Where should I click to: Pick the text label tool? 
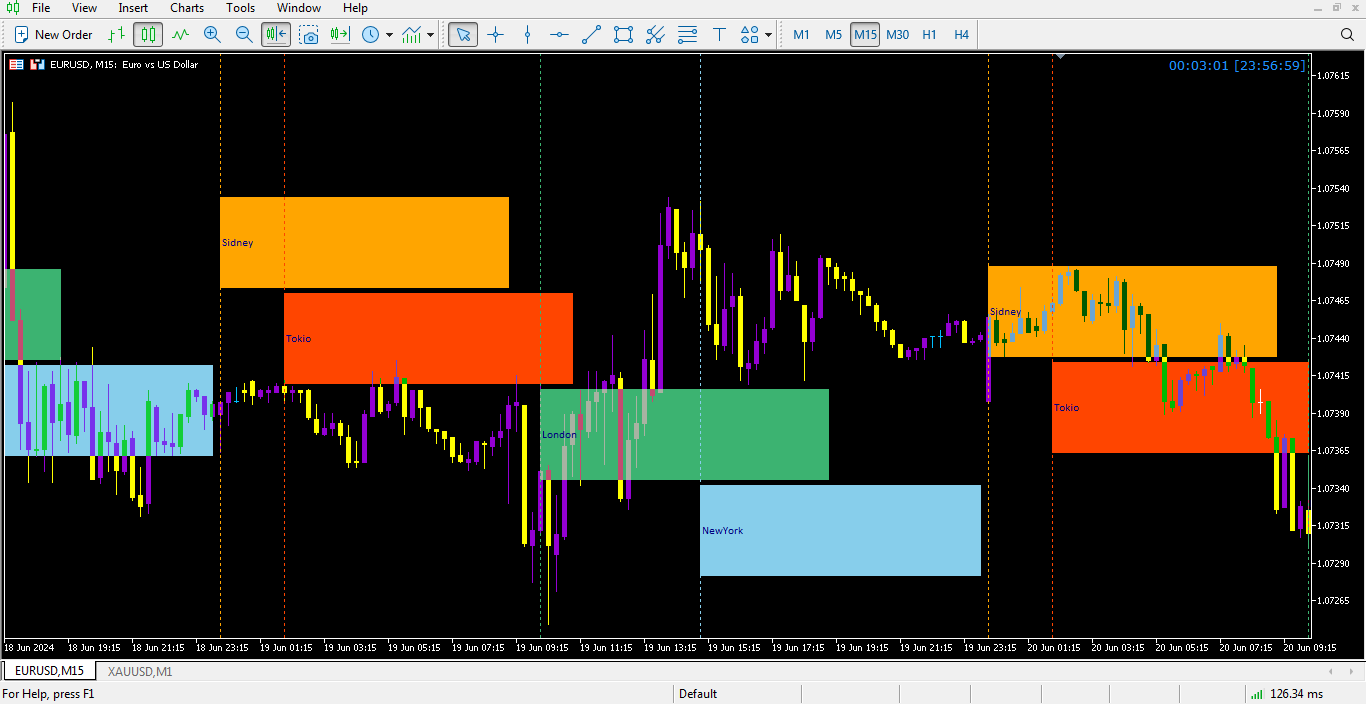[x=719, y=34]
